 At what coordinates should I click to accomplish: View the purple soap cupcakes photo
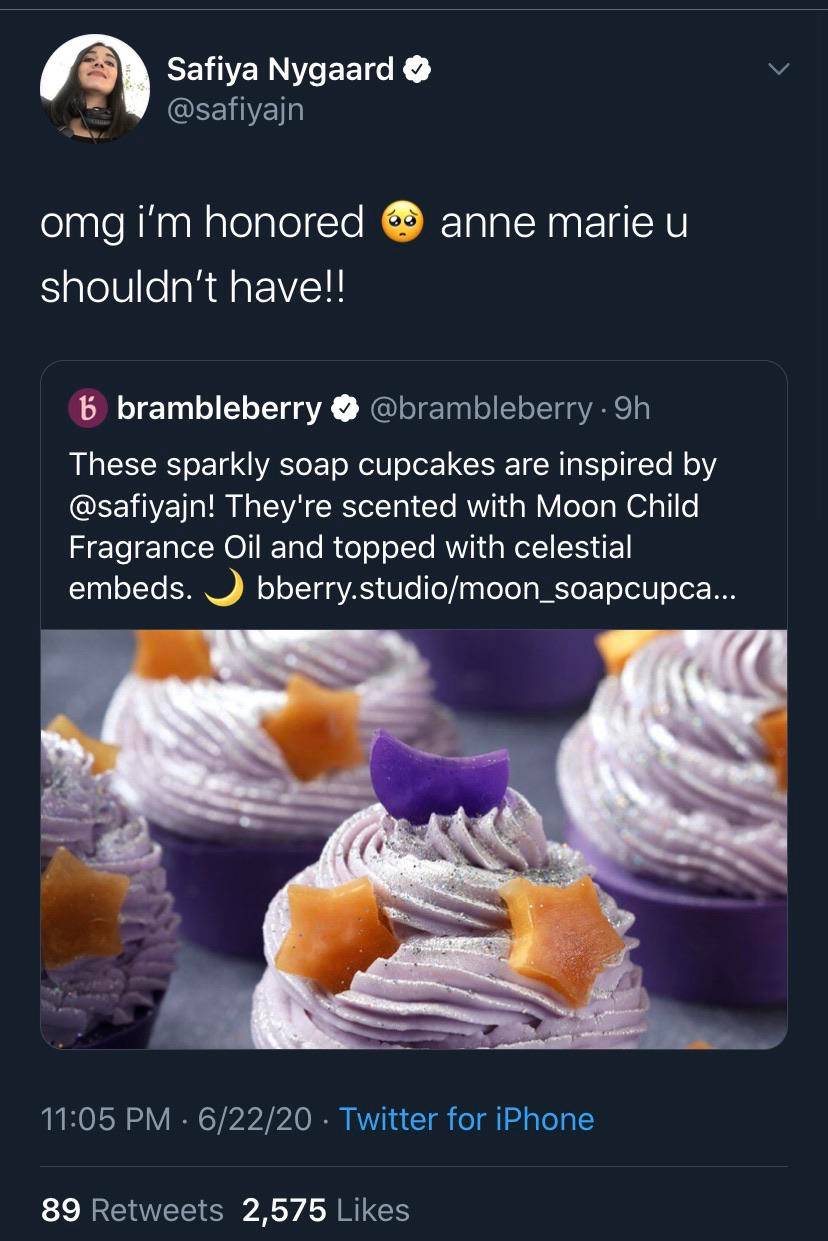point(414,838)
